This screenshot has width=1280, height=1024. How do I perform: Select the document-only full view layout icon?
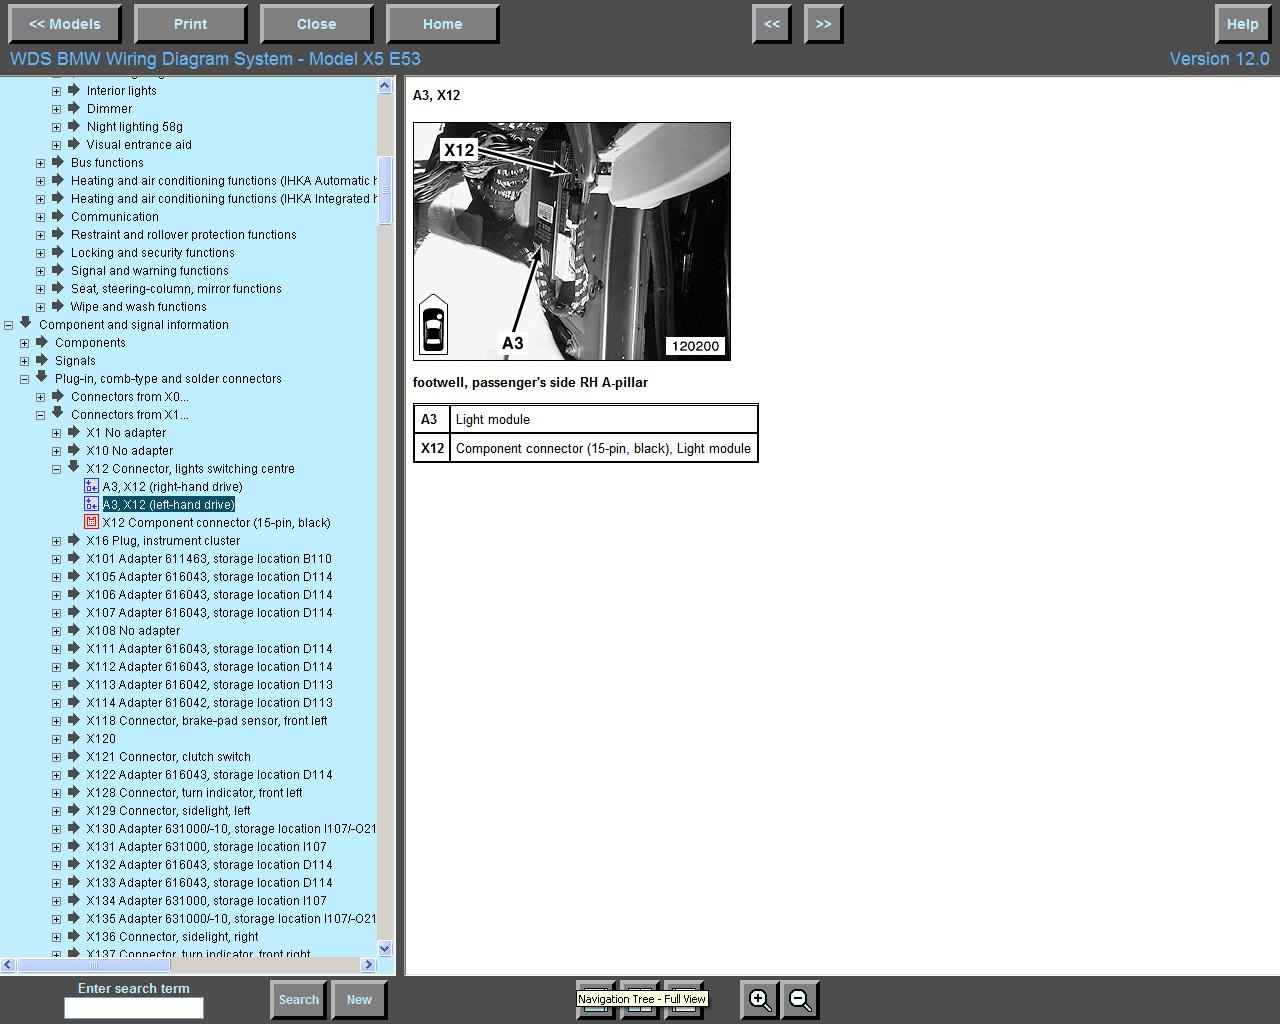click(x=685, y=1000)
